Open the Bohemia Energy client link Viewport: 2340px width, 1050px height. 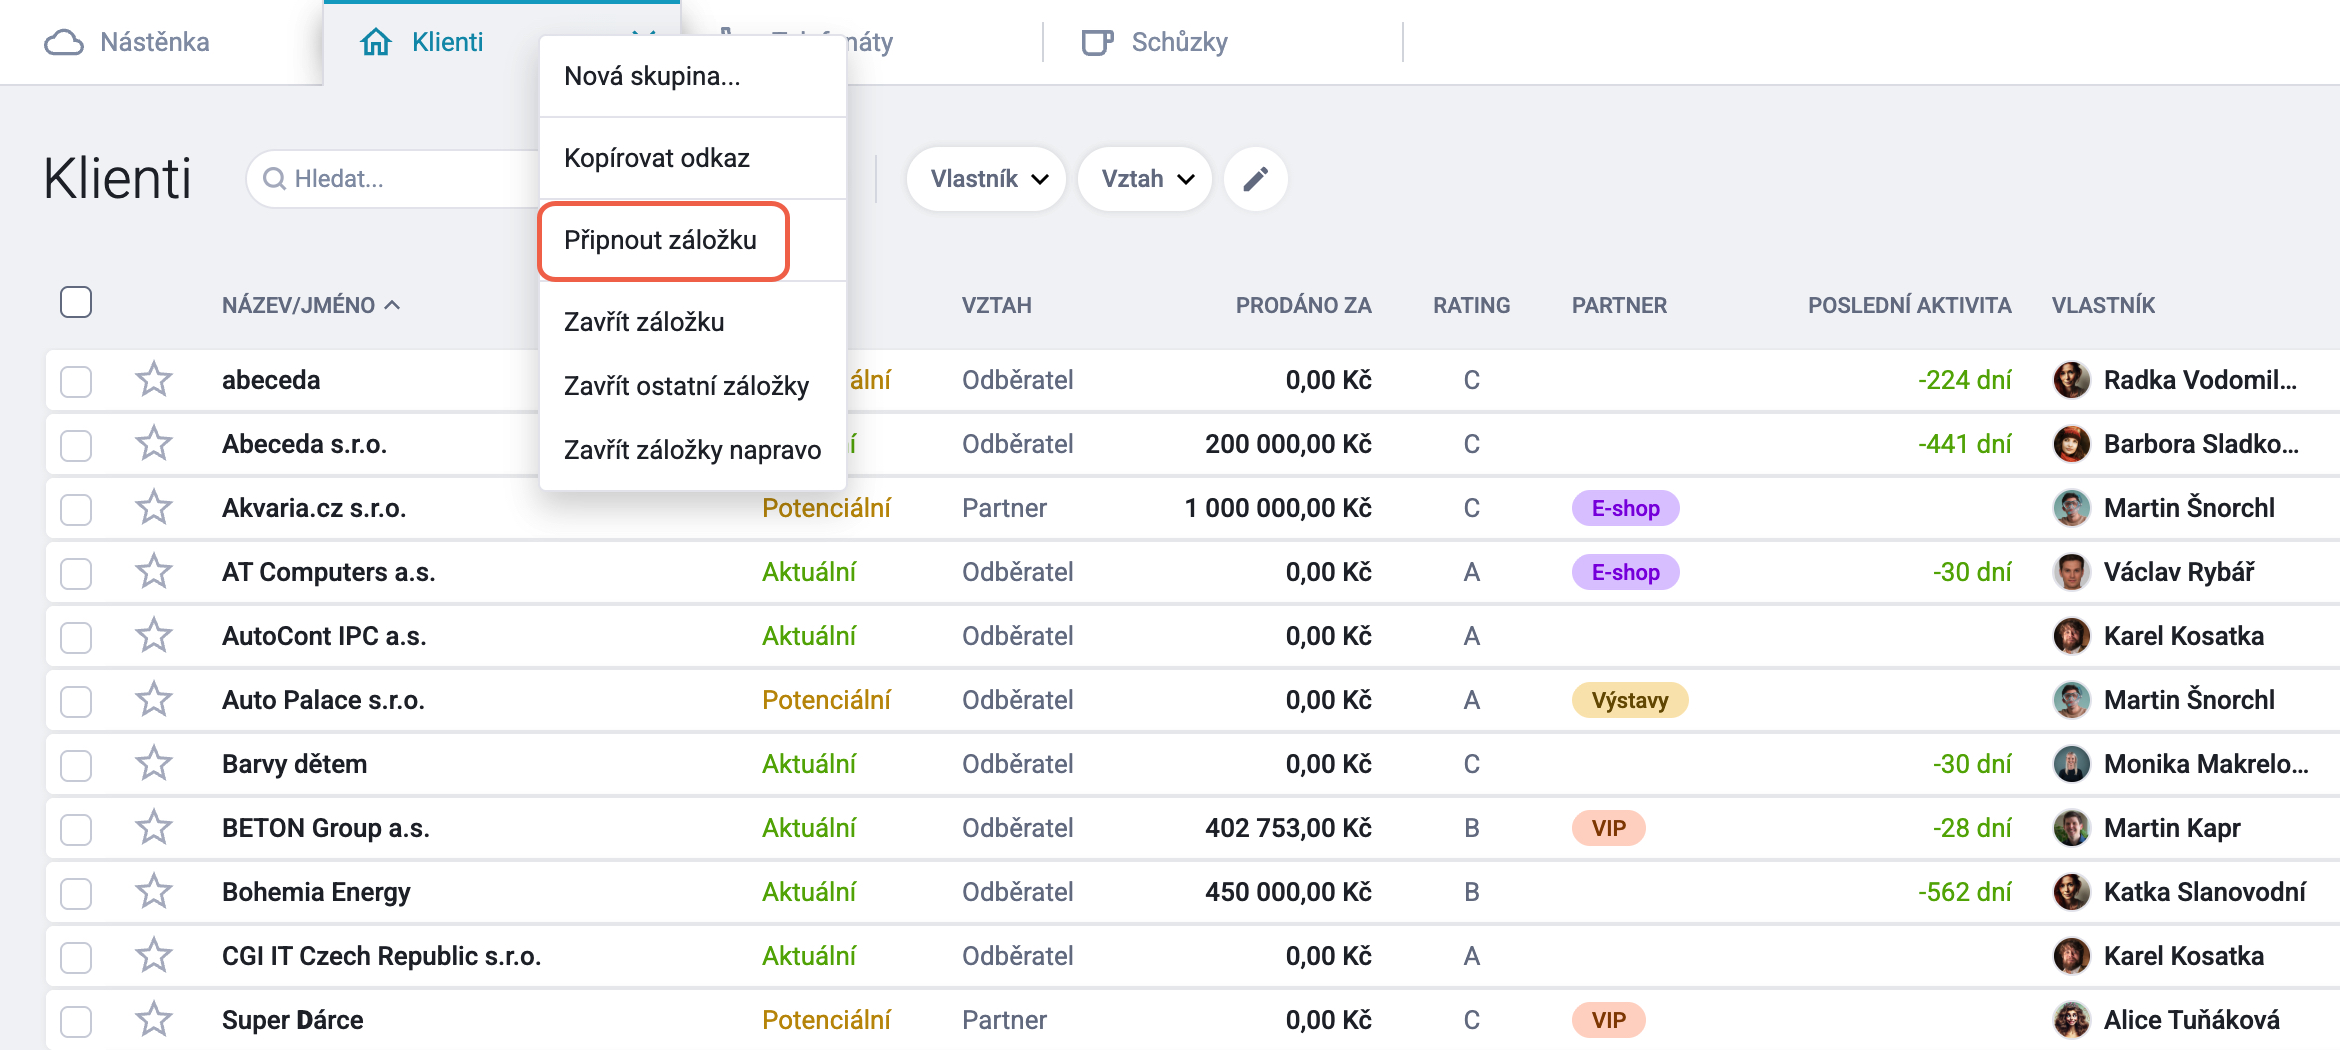[316, 892]
